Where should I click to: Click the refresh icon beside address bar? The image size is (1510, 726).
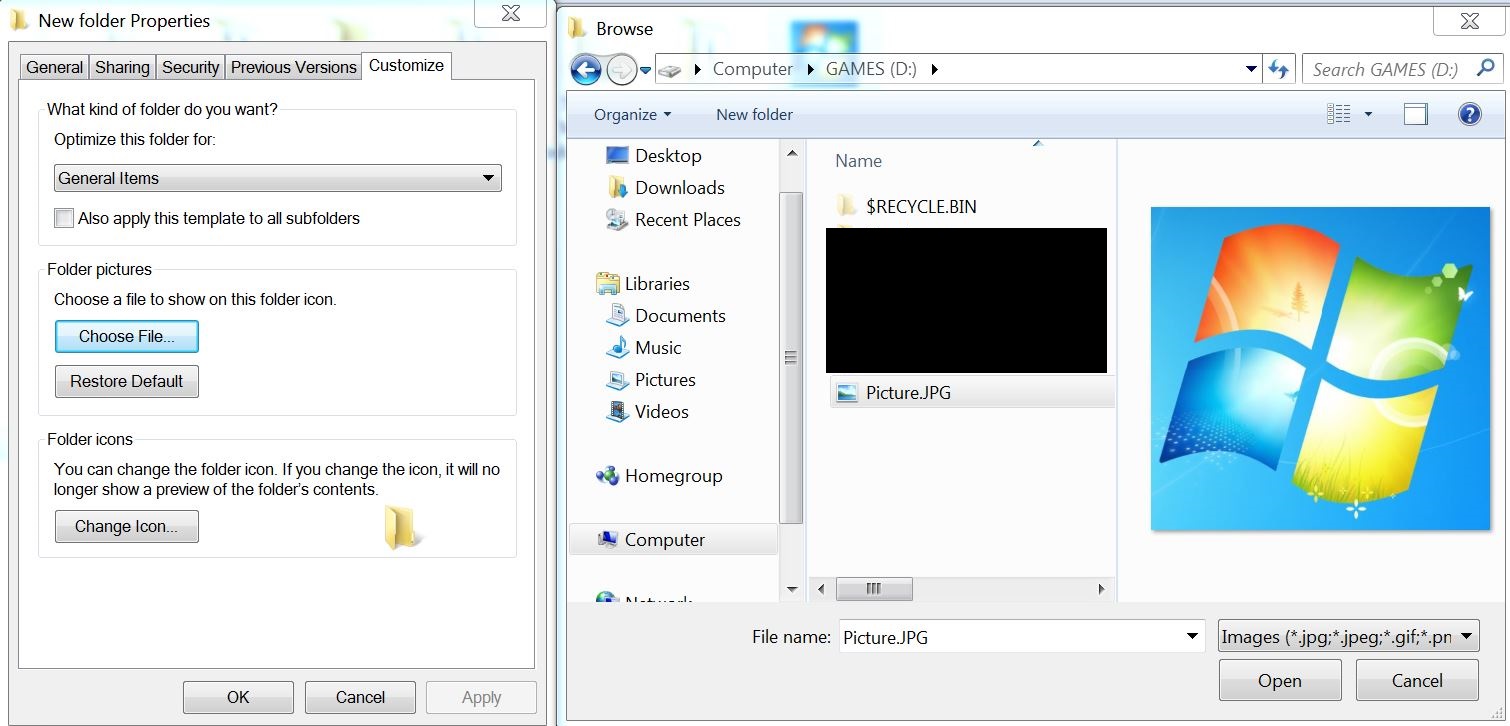[1278, 69]
